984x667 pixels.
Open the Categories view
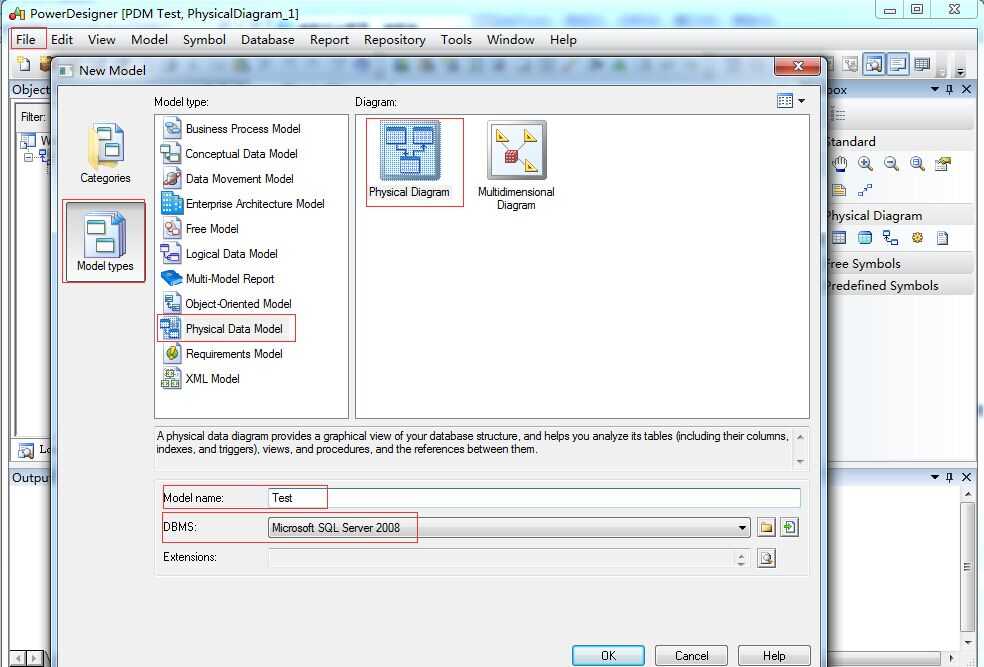(105, 153)
